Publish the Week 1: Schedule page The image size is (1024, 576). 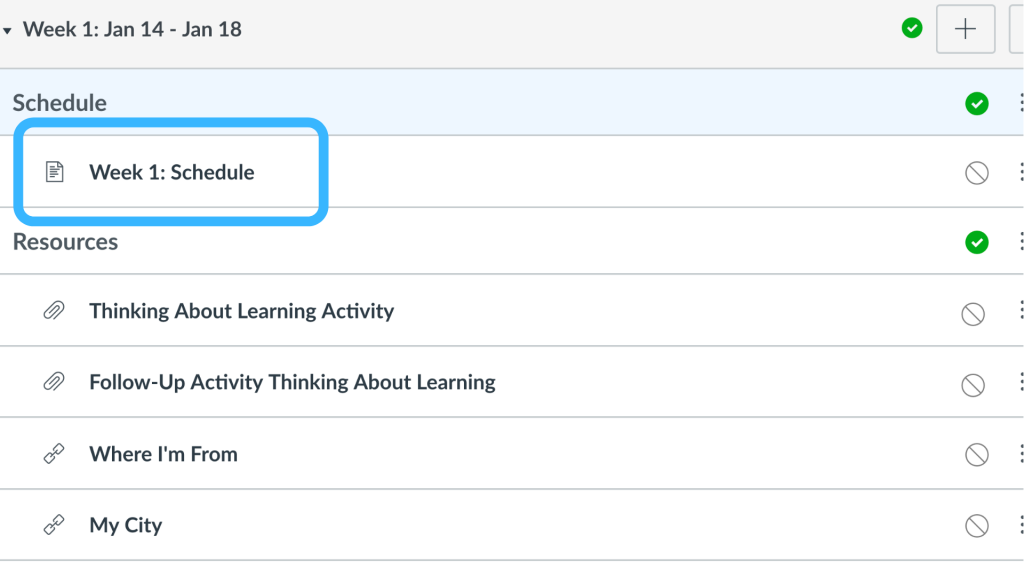click(976, 173)
